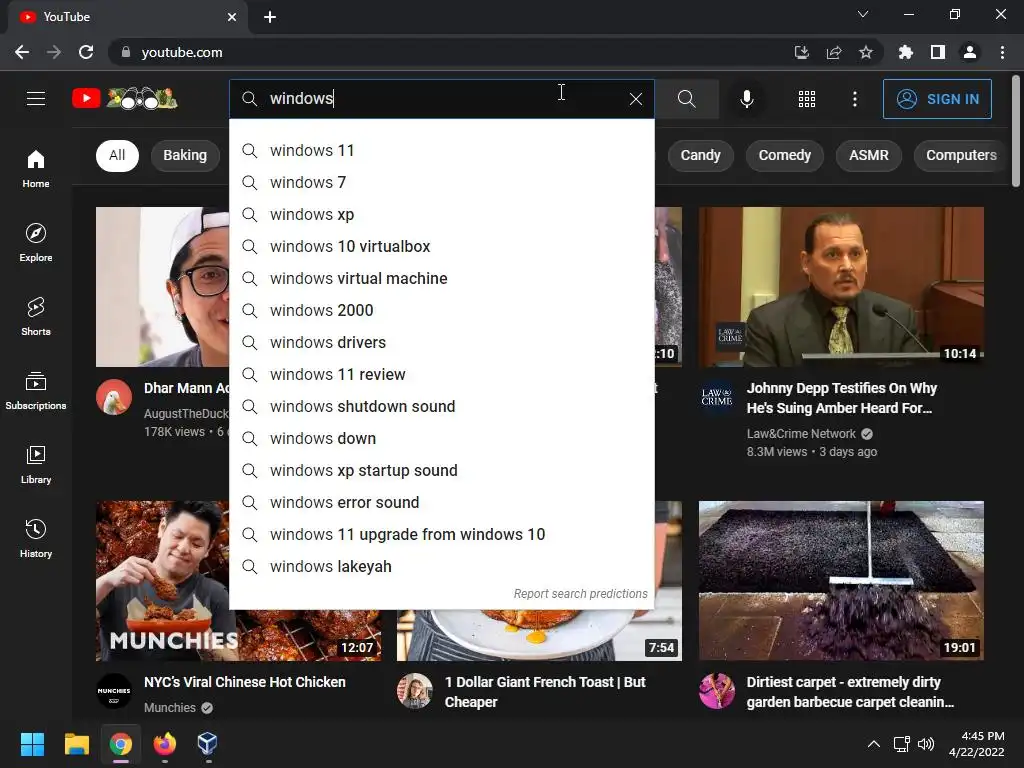
Task: Toggle the Chrome side panel icon
Action: [x=938, y=52]
